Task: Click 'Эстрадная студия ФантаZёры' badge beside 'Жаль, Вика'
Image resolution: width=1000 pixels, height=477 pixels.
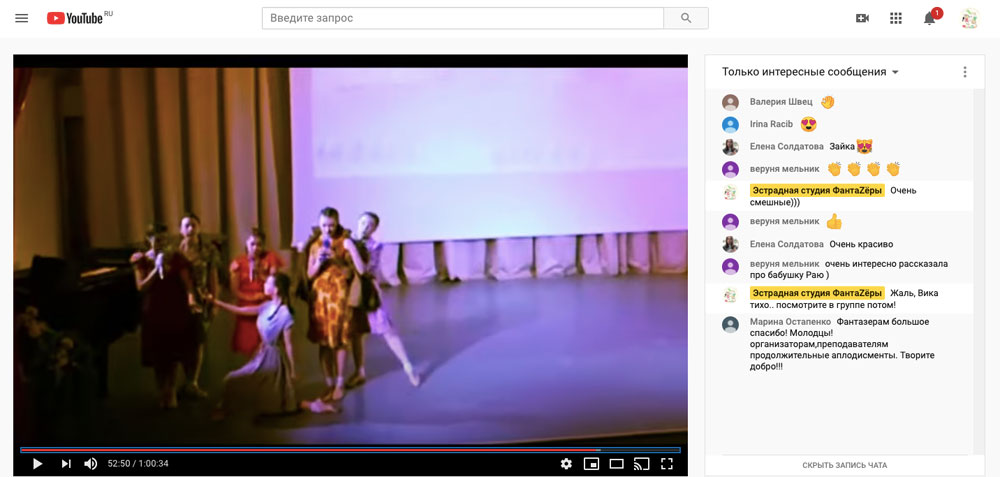Action: [x=817, y=293]
